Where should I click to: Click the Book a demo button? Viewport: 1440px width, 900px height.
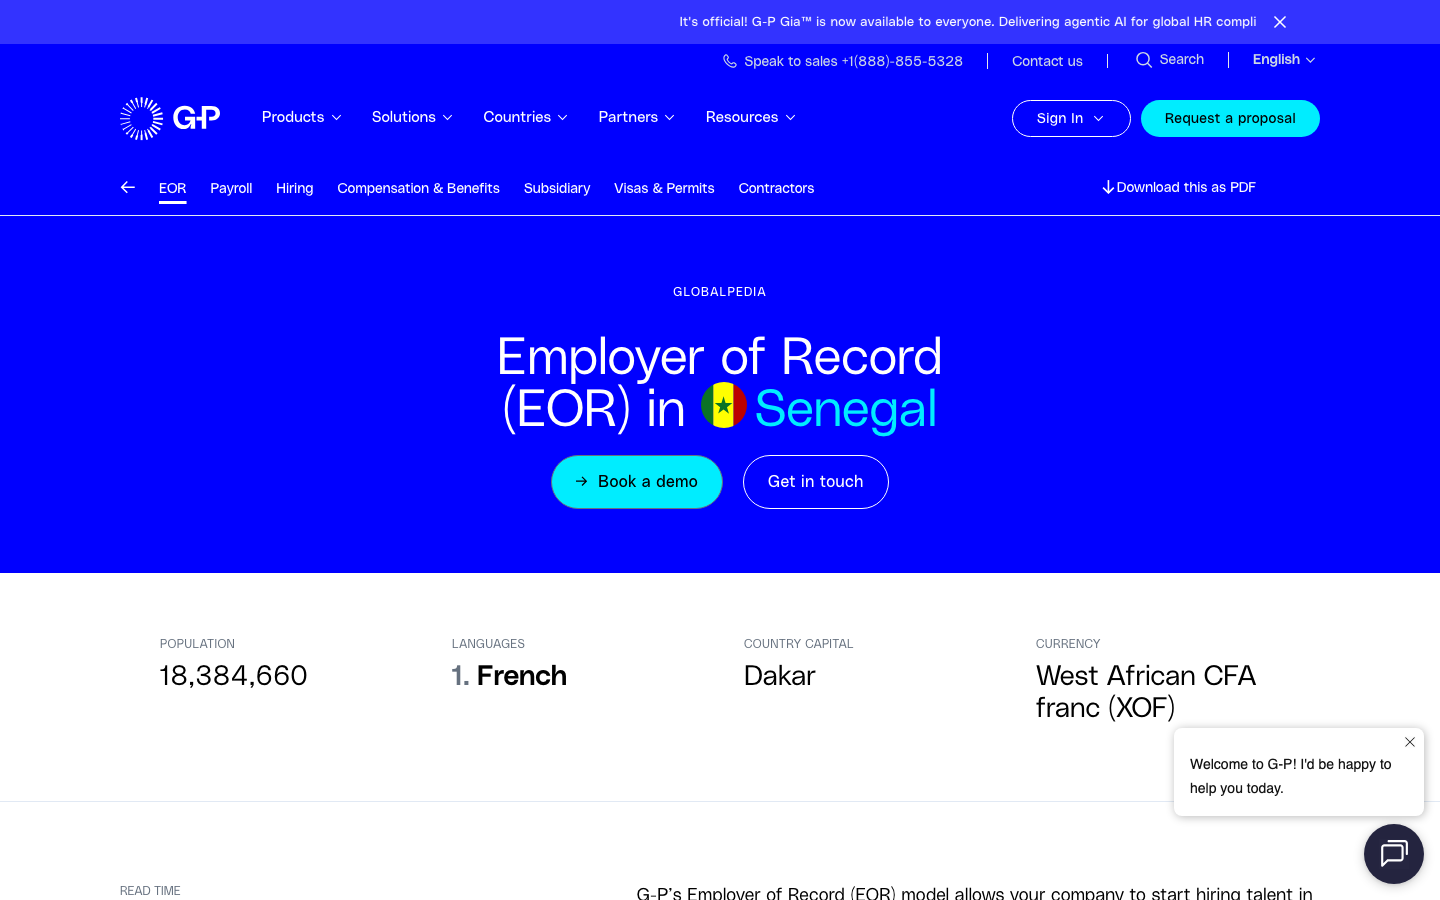pyautogui.click(x=637, y=482)
